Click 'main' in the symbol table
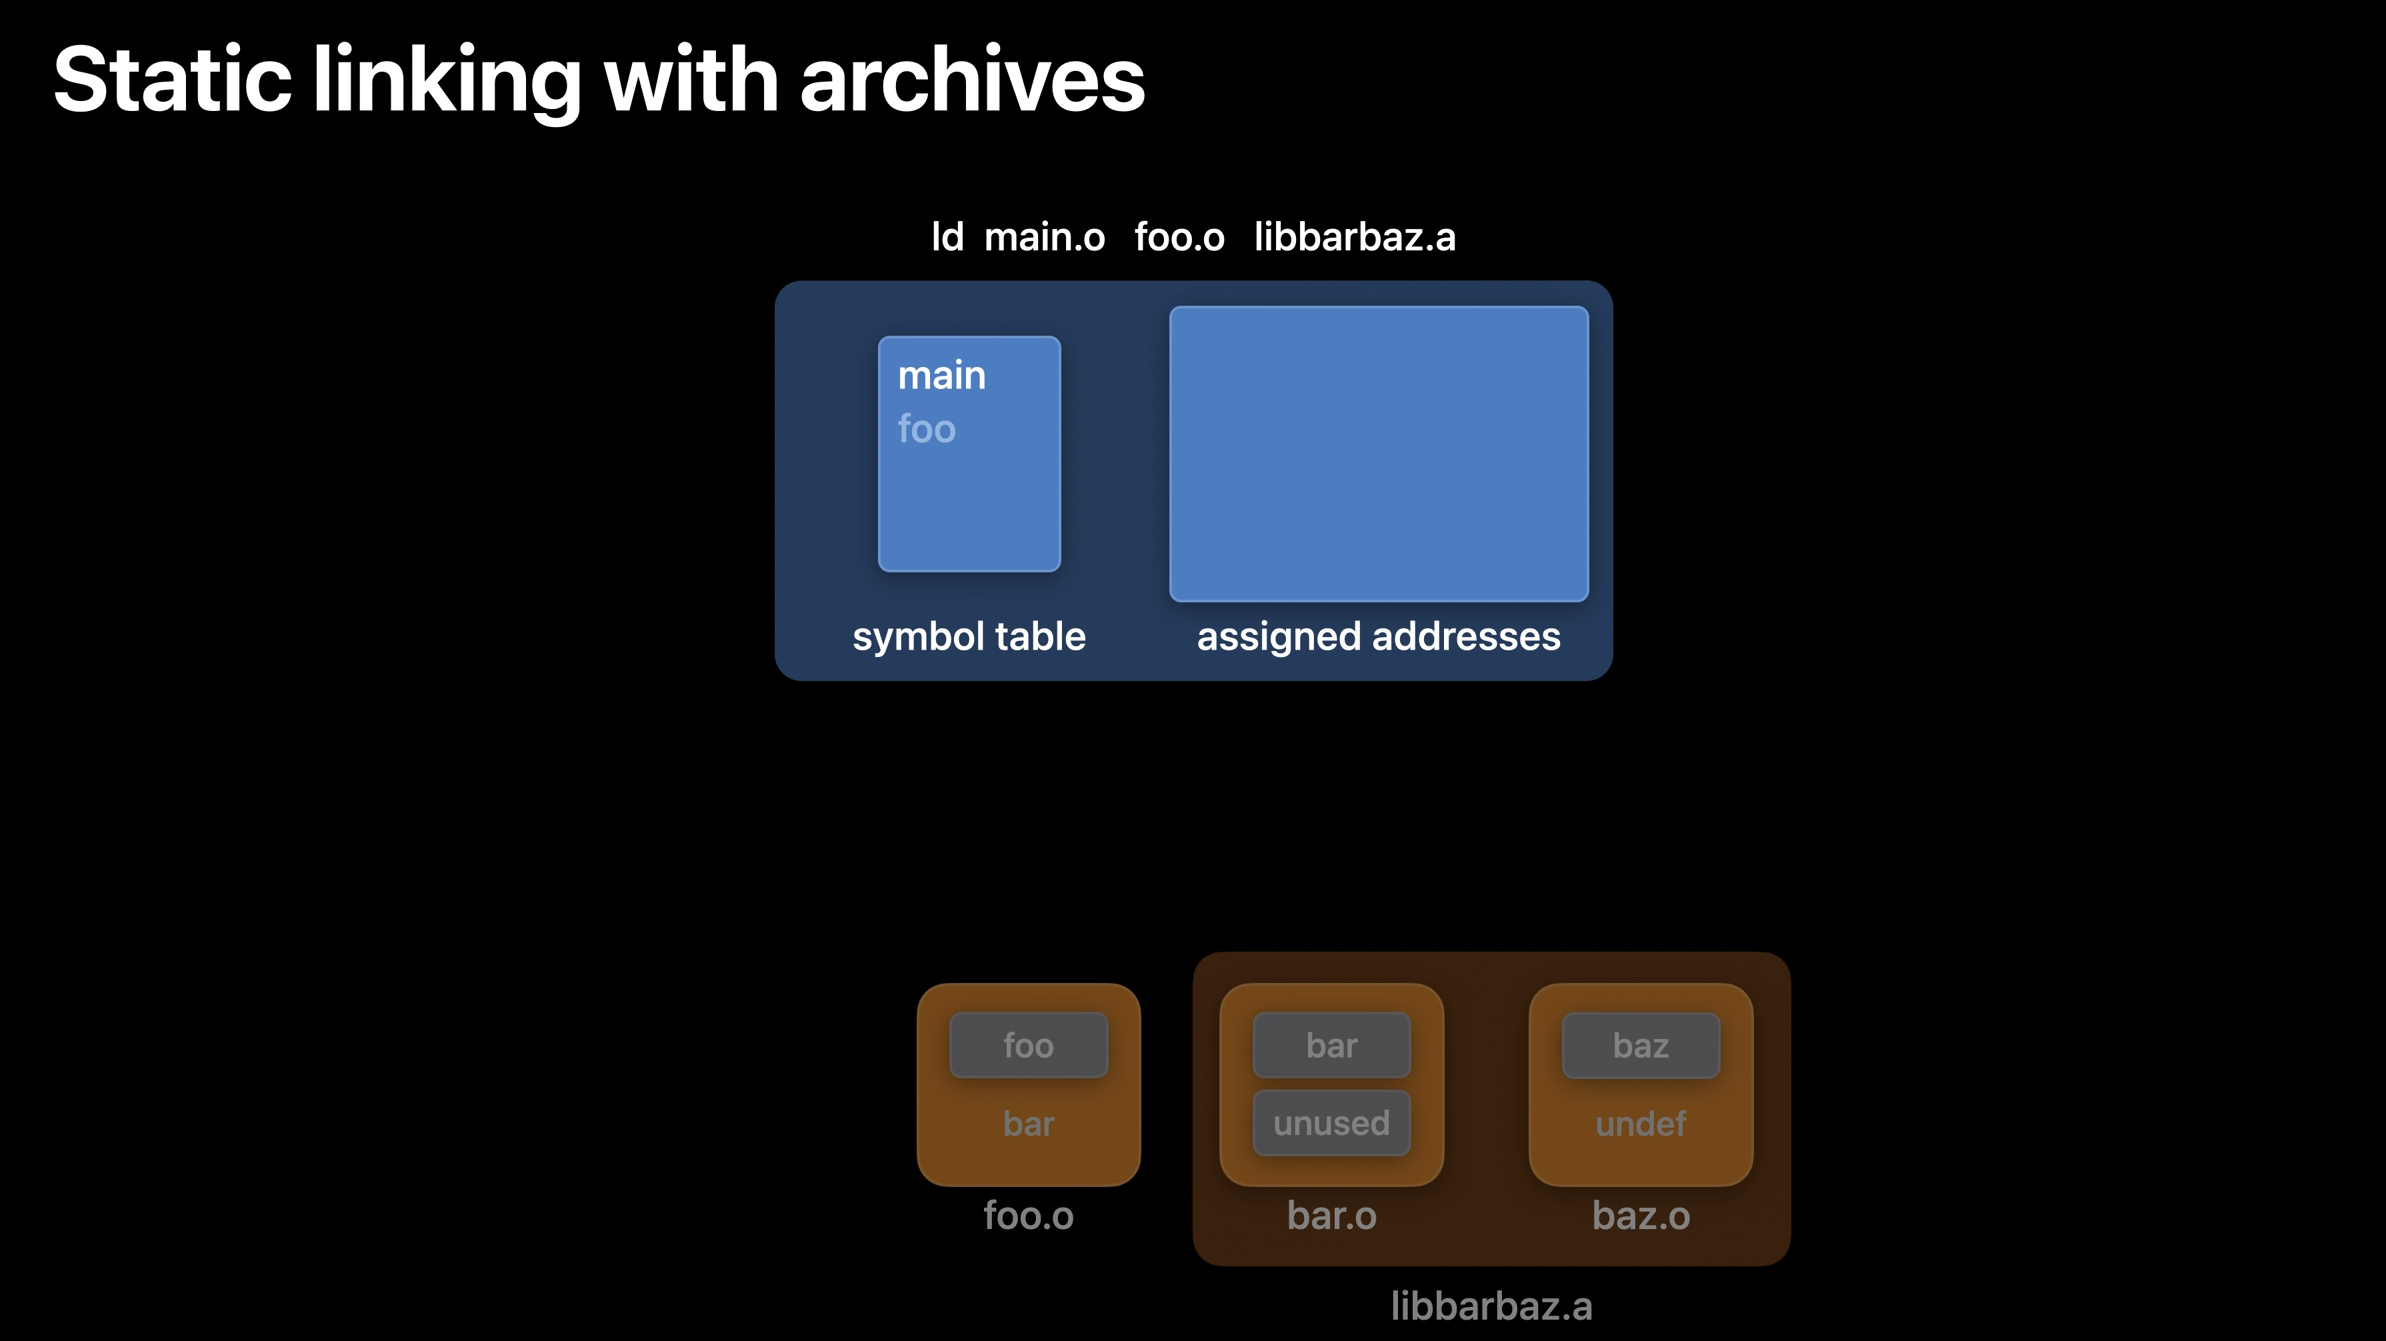This screenshot has height=1341, width=2386. pyautogui.click(x=941, y=376)
